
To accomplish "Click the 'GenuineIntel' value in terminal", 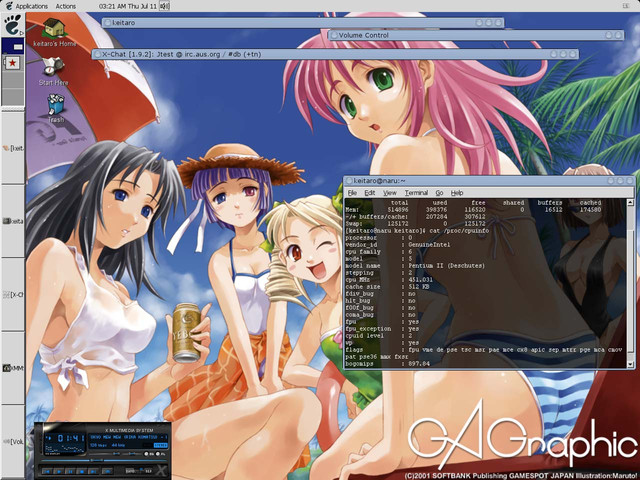I will (429, 244).
